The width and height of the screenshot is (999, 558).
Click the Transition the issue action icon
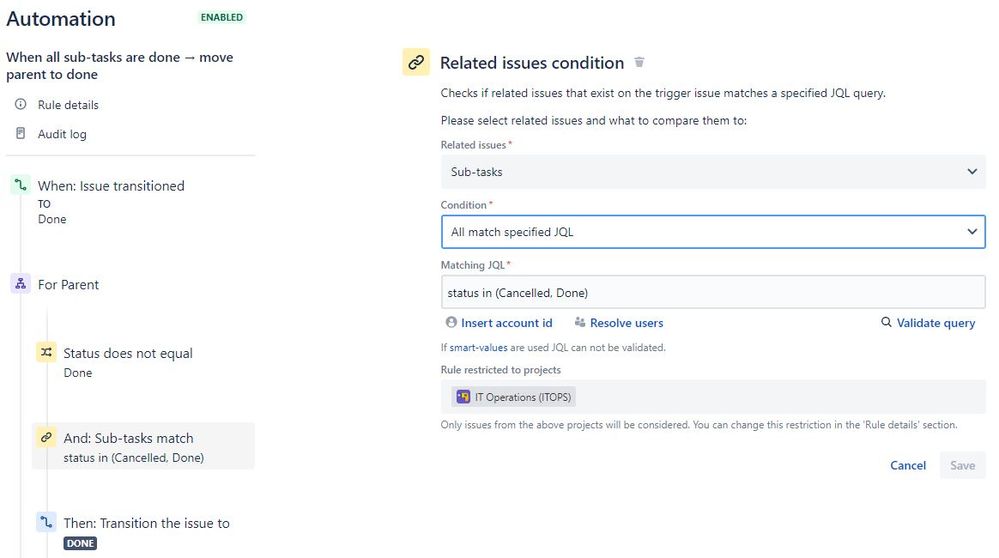pyautogui.click(x=46, y=522)
